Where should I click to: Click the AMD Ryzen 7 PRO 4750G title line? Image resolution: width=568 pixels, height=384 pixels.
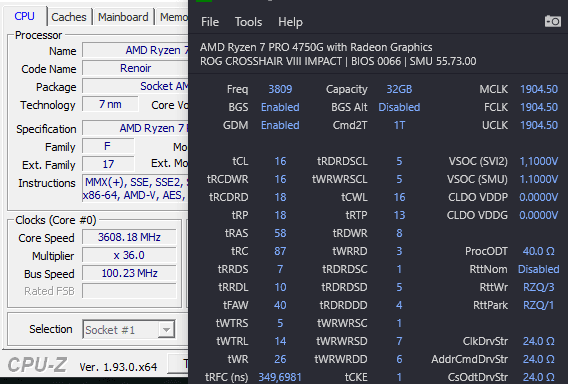tap(316, 47)
